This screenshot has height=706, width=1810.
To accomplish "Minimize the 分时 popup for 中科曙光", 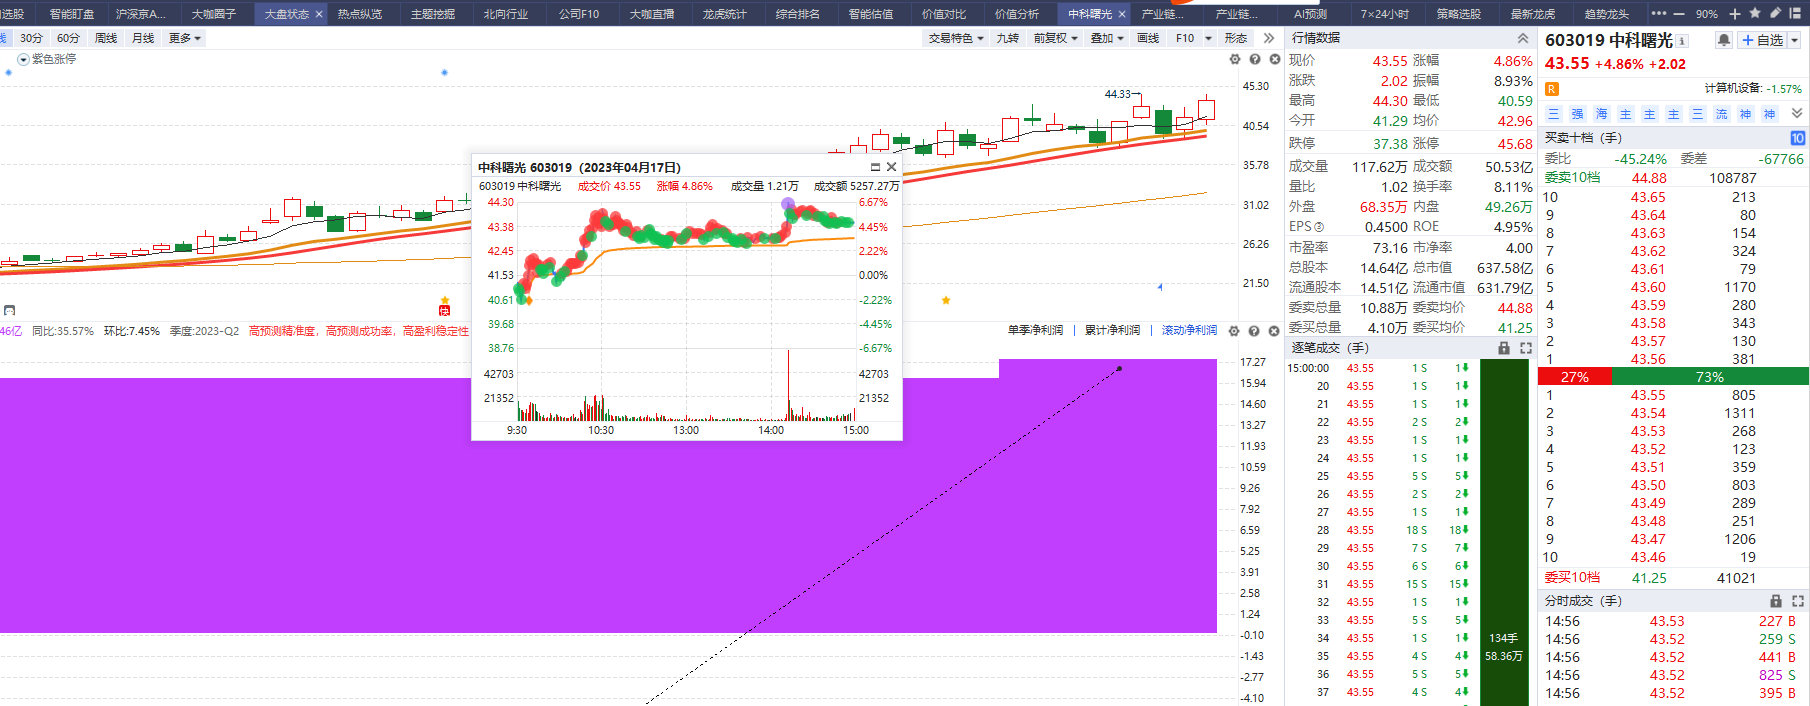I will [x=875, y=167].
